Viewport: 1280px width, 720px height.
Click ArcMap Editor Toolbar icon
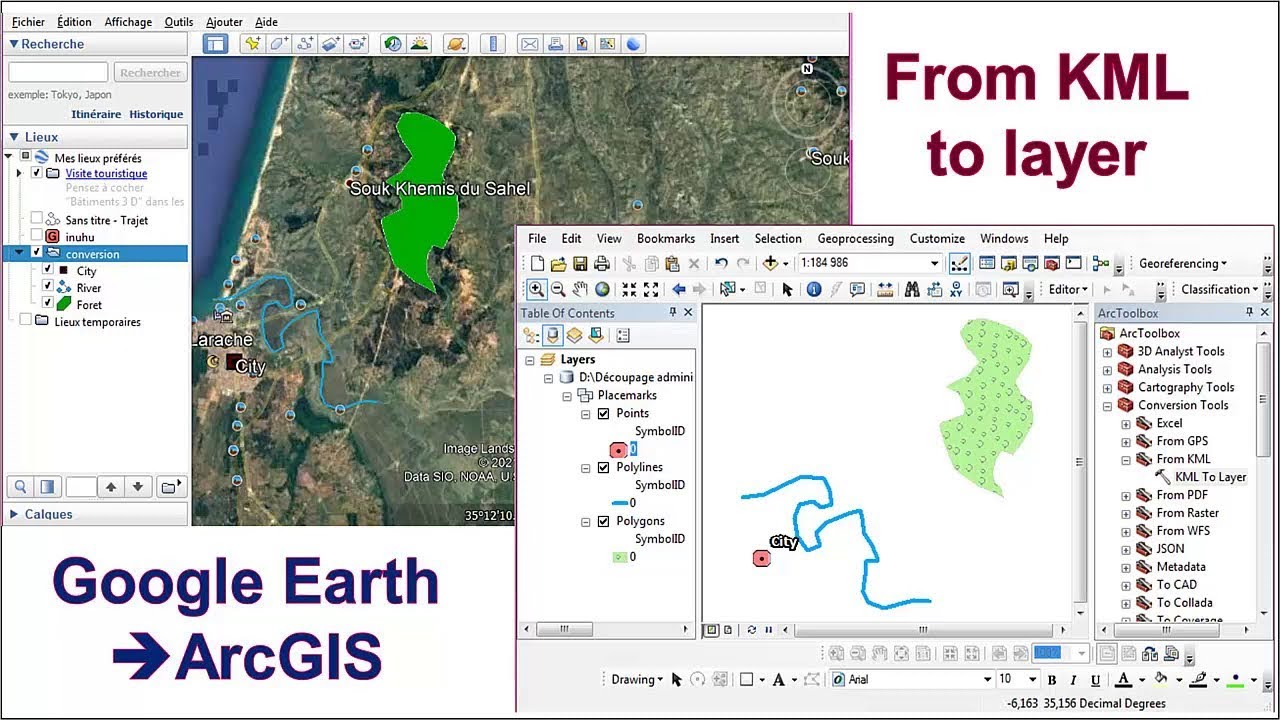[x=958, y=264]
